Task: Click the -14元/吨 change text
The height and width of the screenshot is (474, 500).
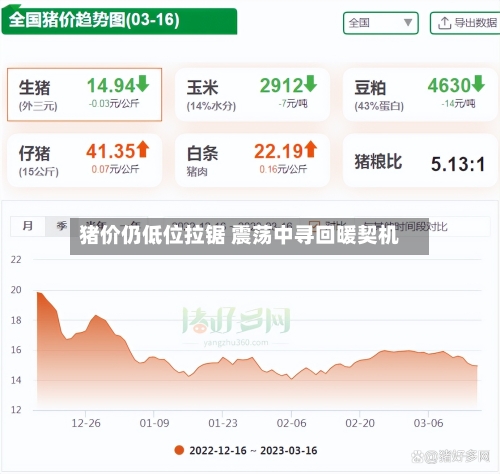Action: click(458, 104)
